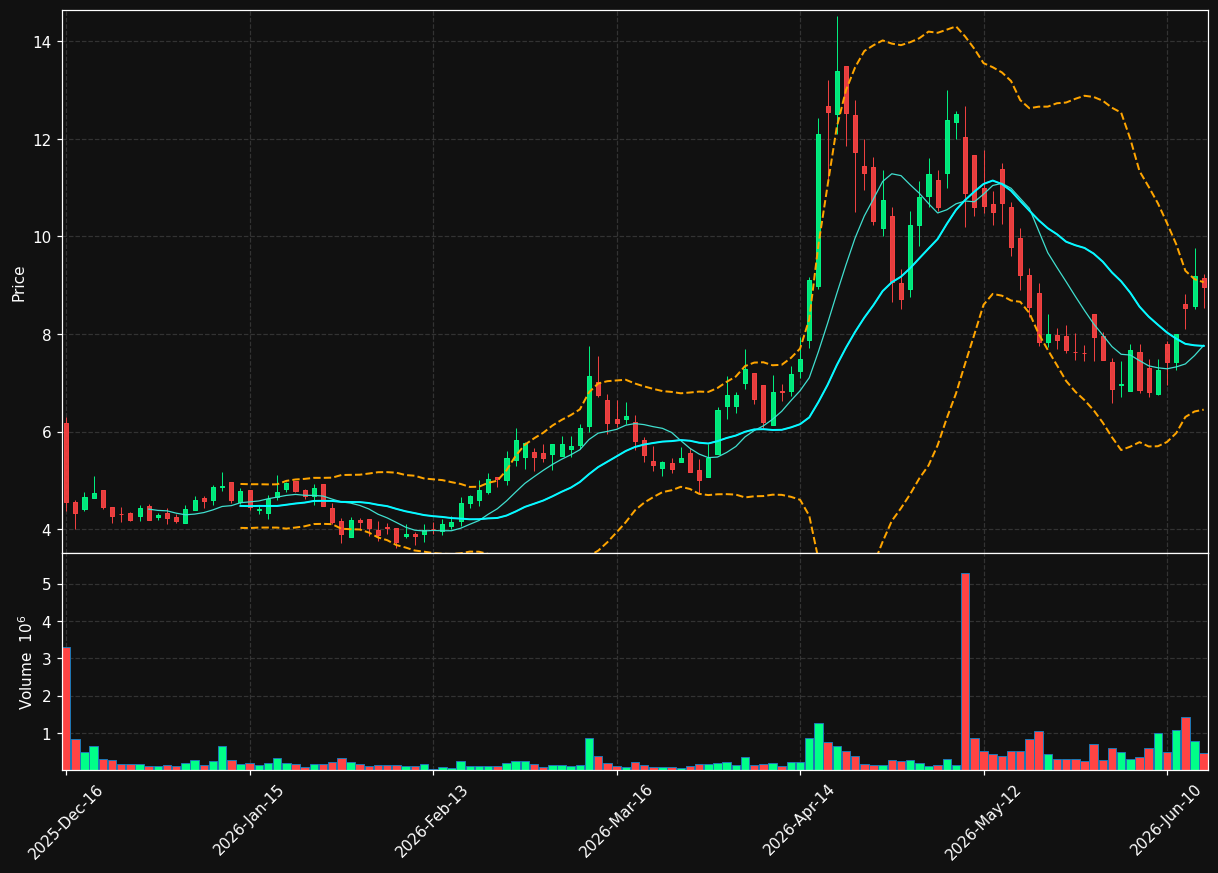Click the 2026-May-12 date label

click(983, 821)
